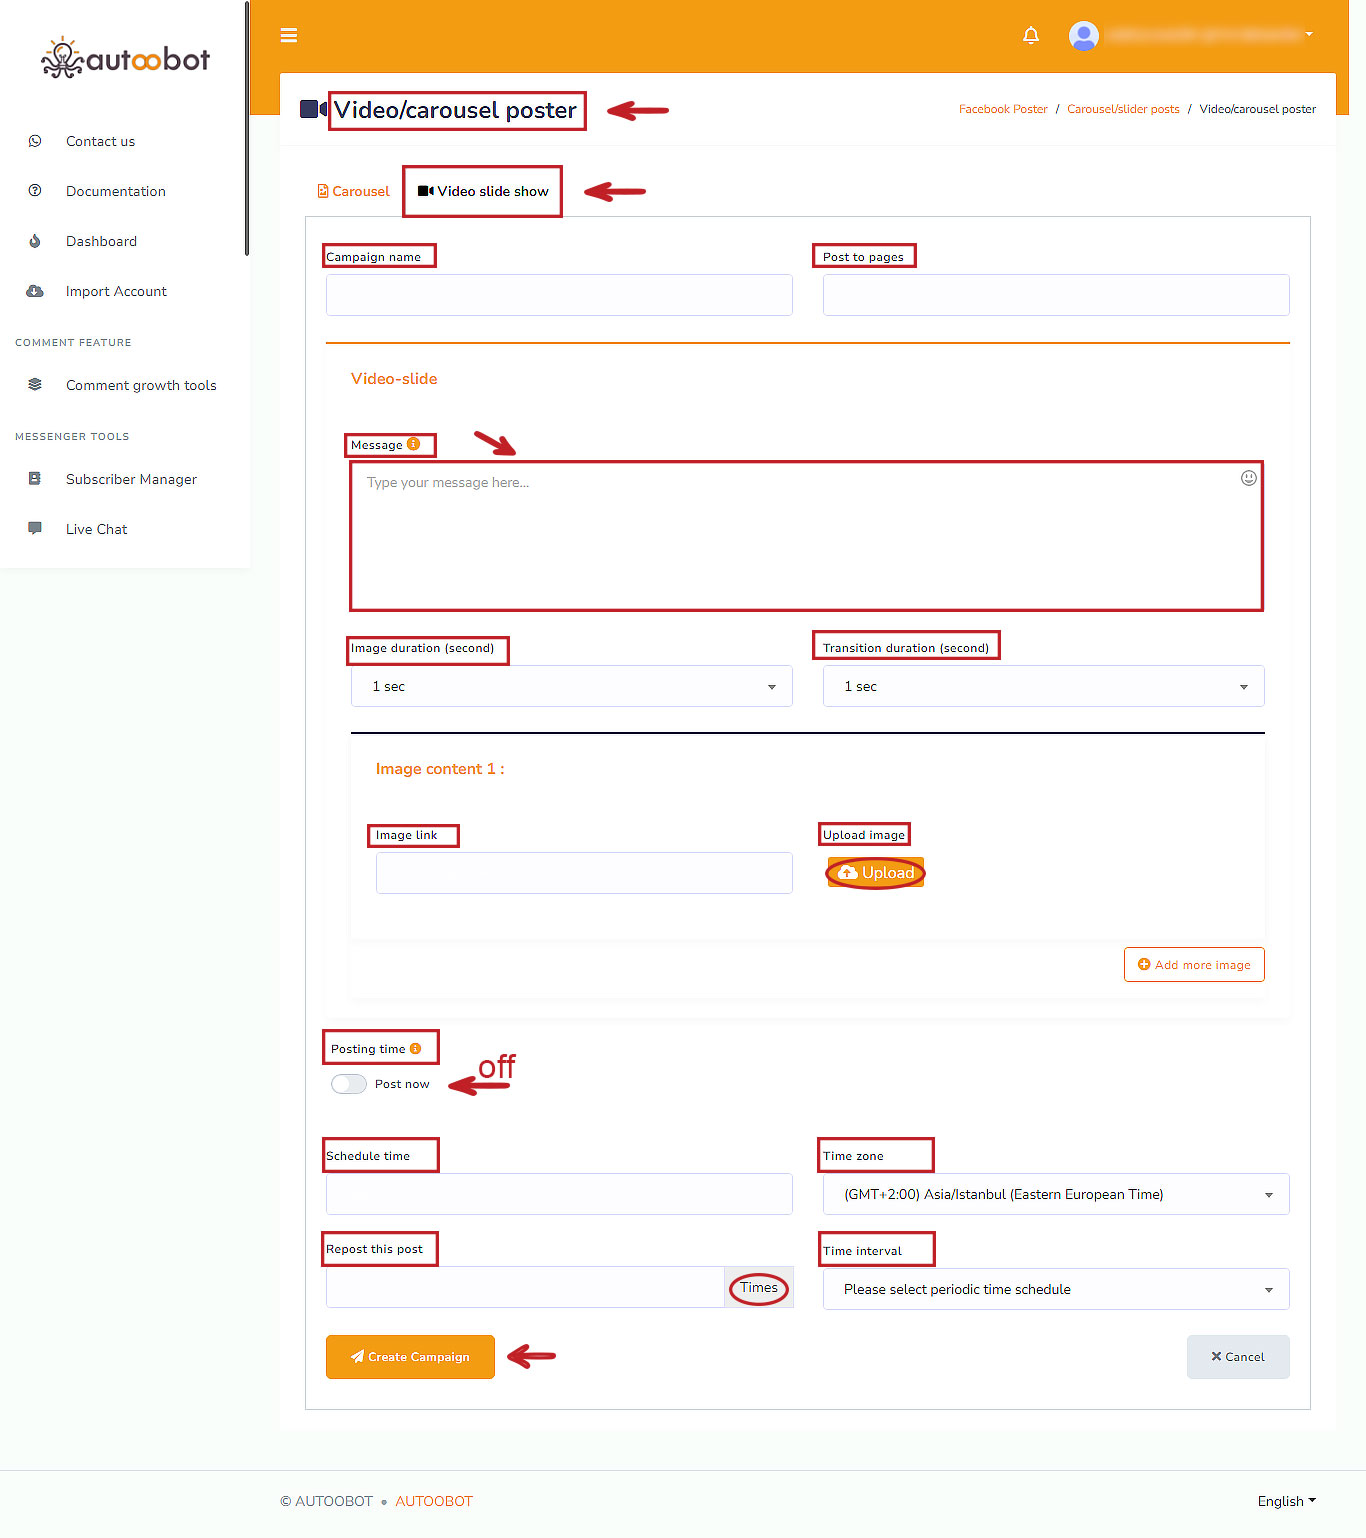Switch to the Carousel tab
The height and width of the screenshot is (1538, 1366).
point(354,191)
